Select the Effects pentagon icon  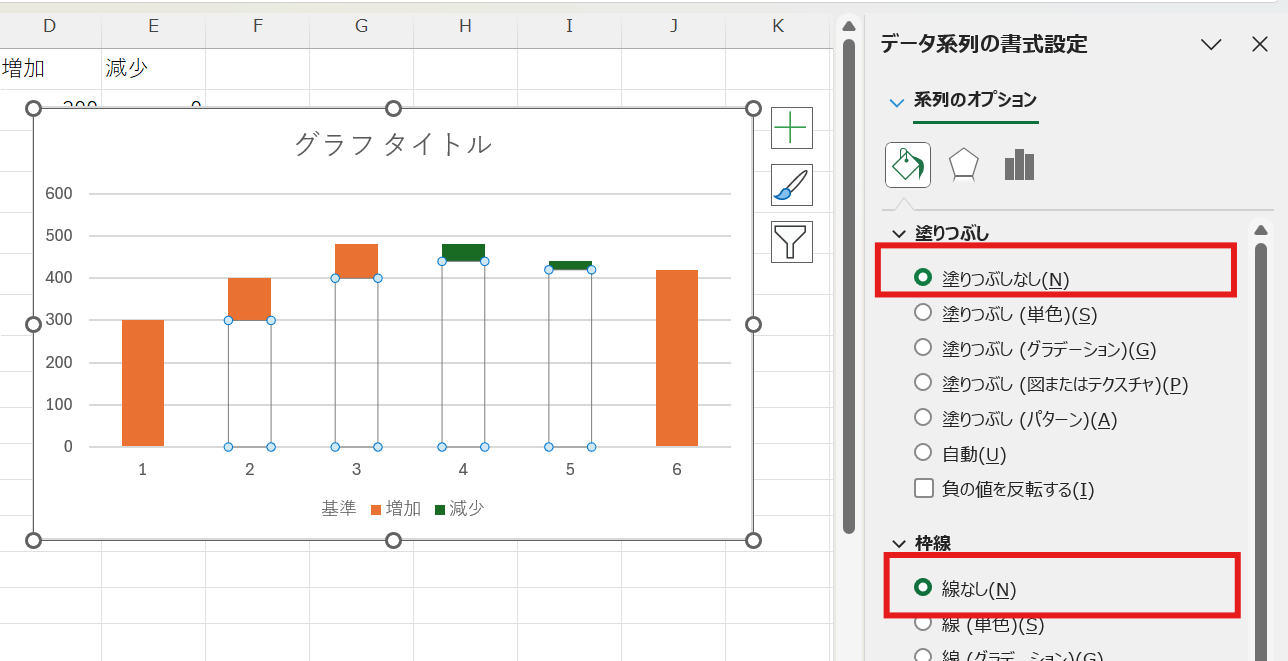962,164
